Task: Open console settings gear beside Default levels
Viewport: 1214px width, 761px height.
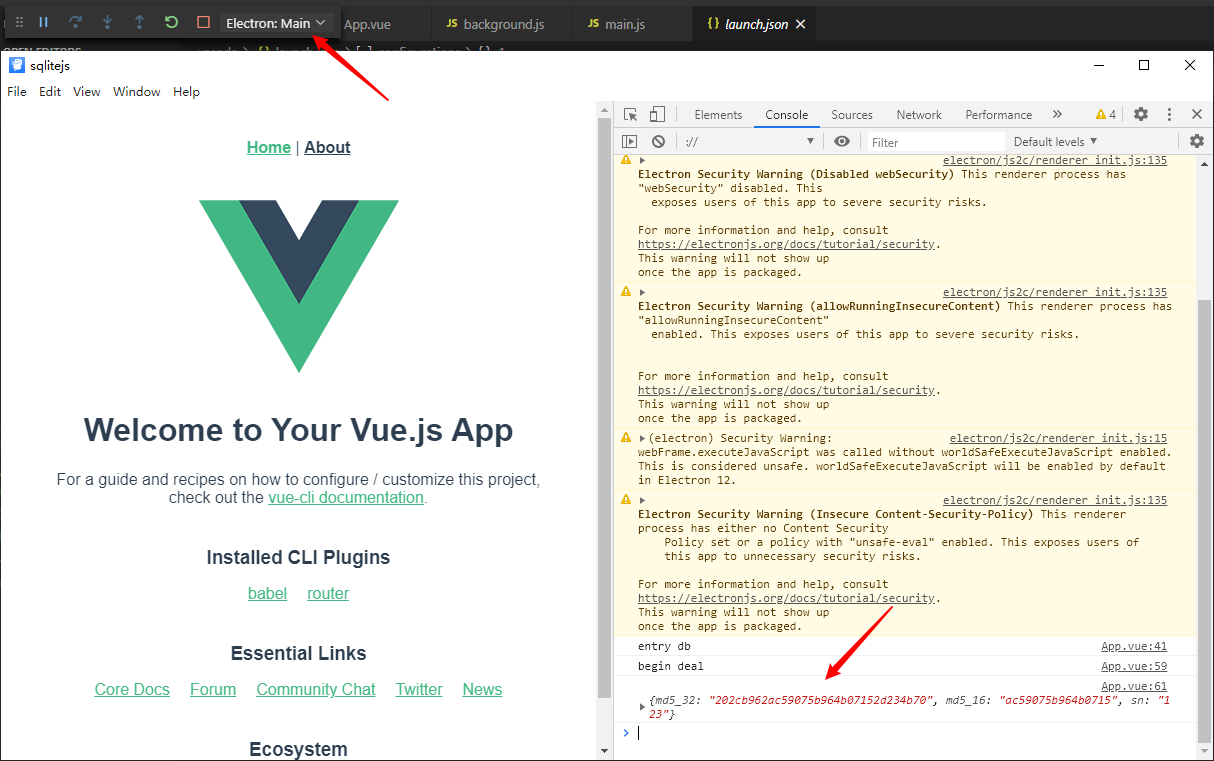Action: click(x=1197, y=142)
